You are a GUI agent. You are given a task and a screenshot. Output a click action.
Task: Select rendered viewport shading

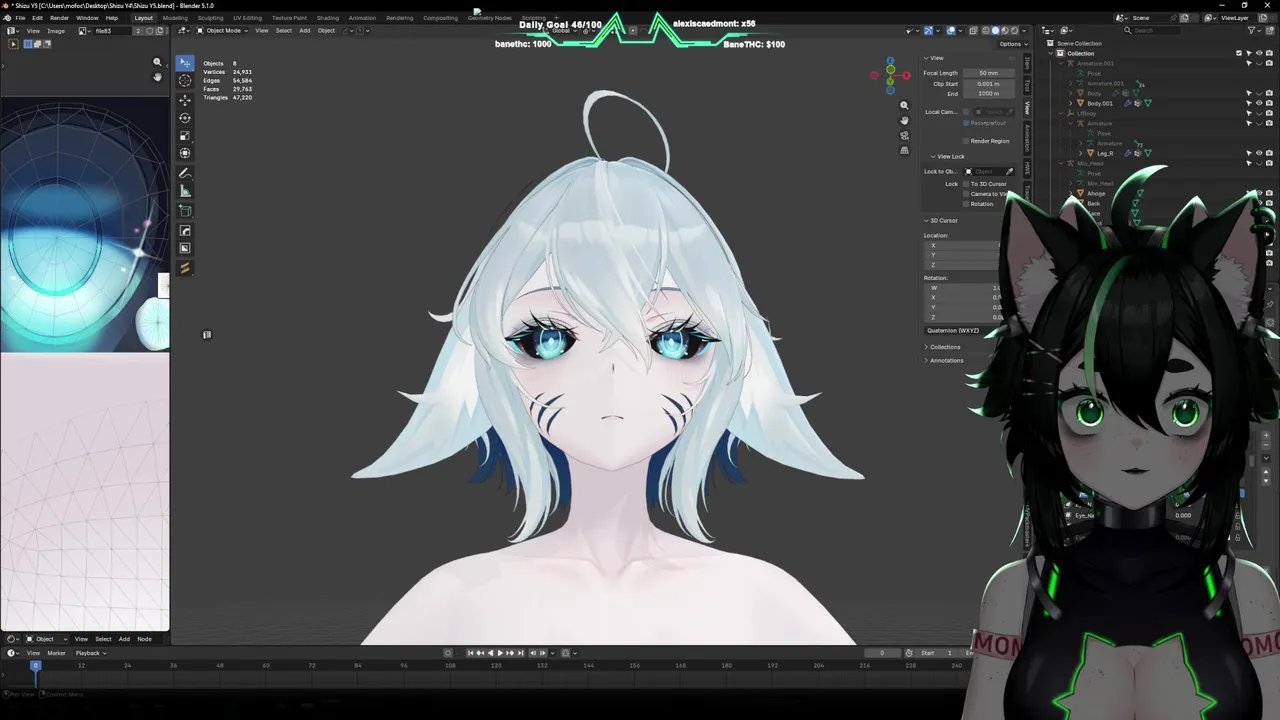1014,30
